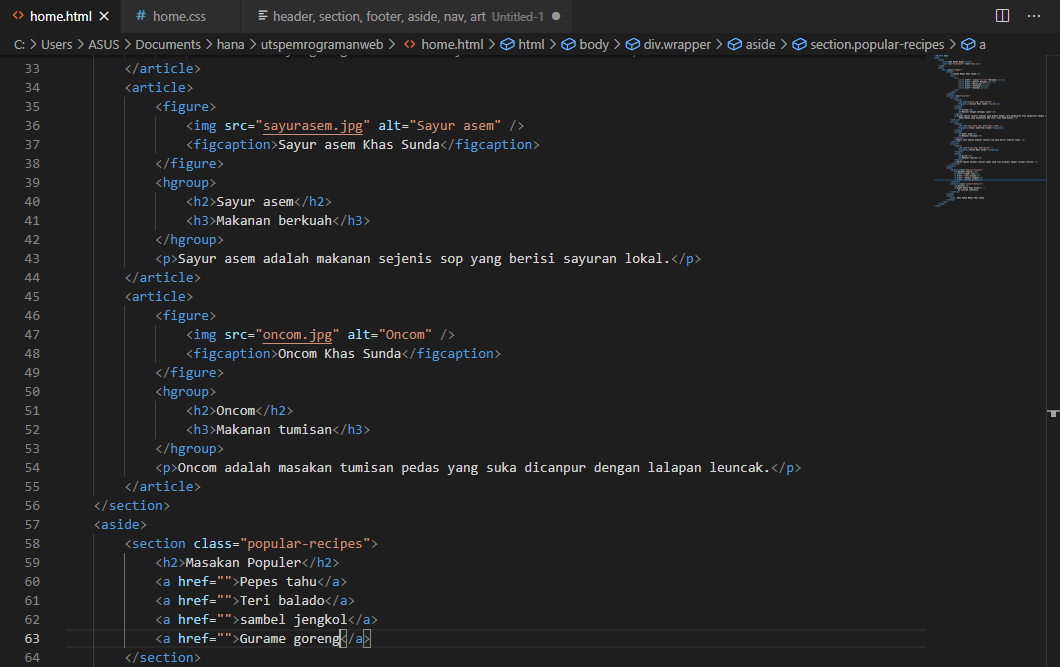The width and height of the screenshot is (1060, 667).
Task: Click the "popular-recipes" class value
Action: (x=305, y=544)
